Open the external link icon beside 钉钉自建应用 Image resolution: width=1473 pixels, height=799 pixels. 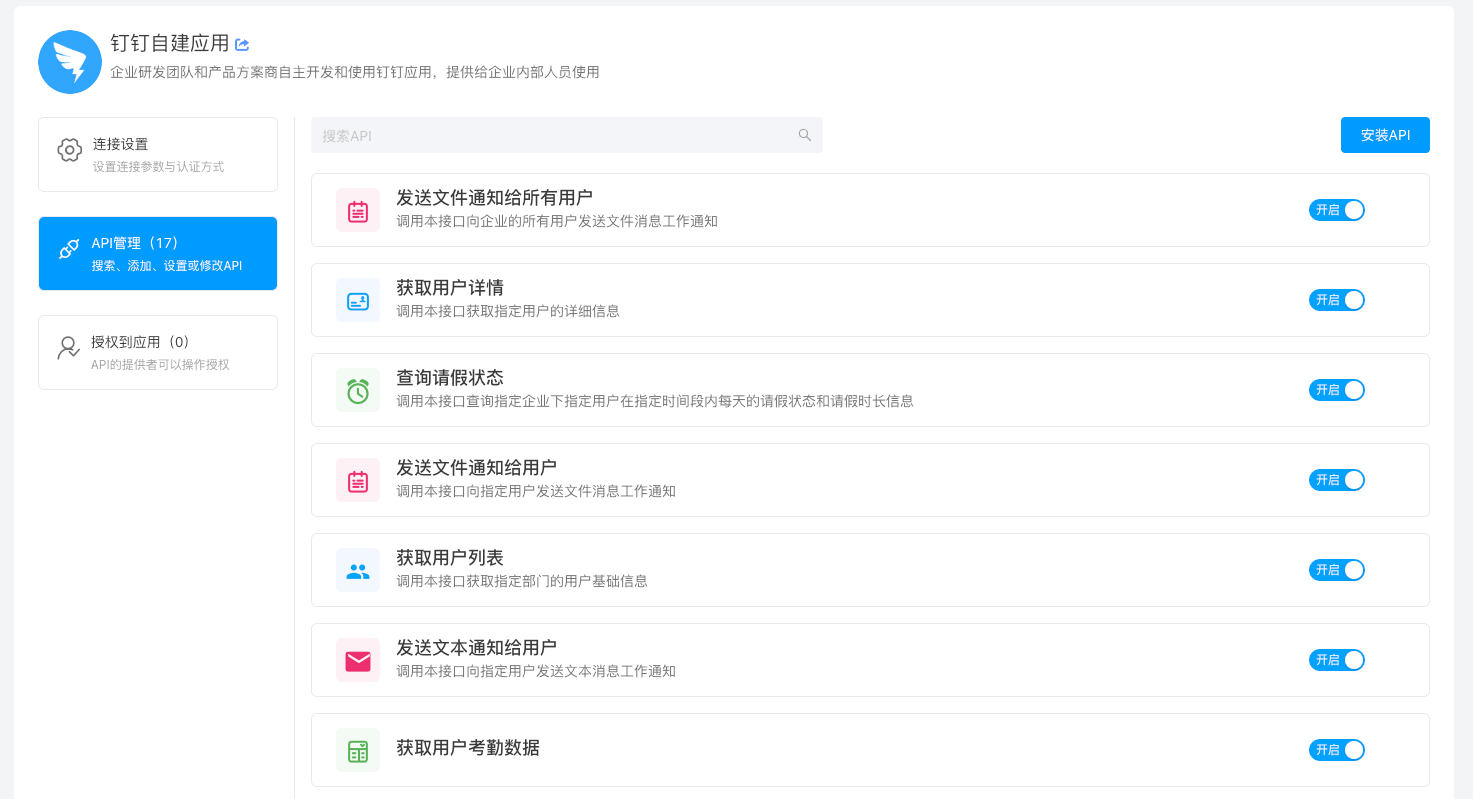pyautogui.click(x=241, y=44)
